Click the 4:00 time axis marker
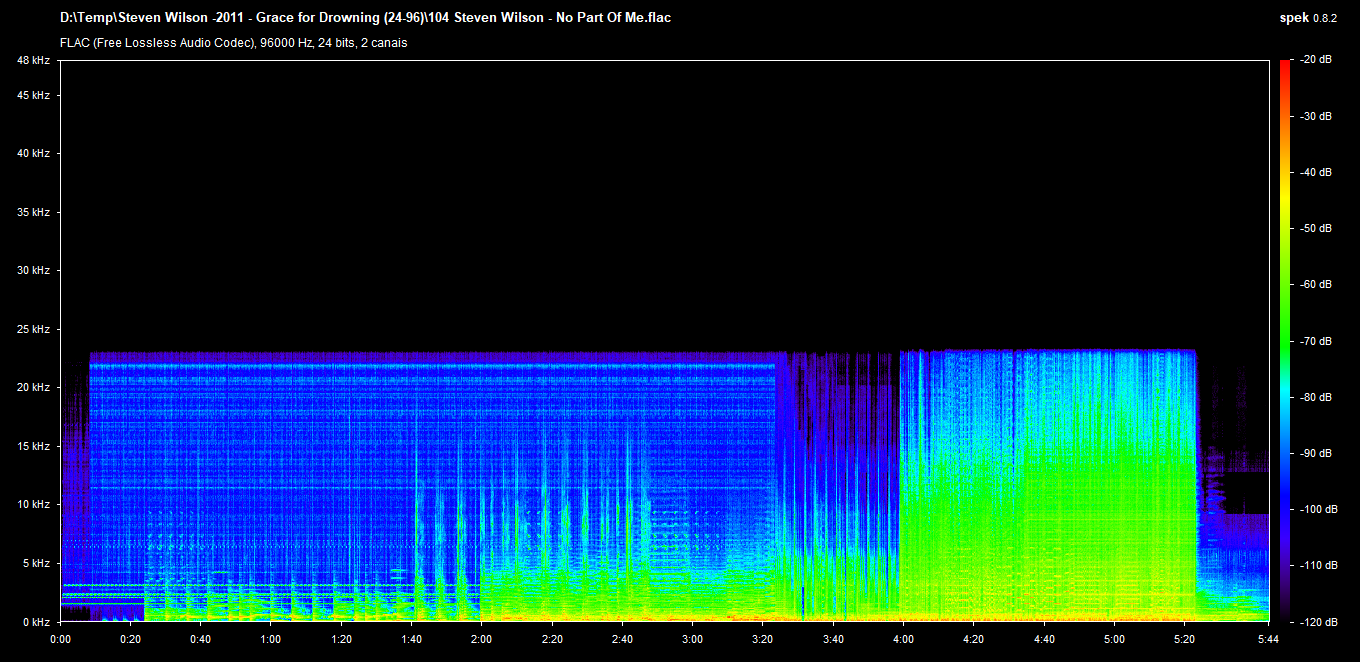The image size is (1360, 662). [x=903, y=639]
